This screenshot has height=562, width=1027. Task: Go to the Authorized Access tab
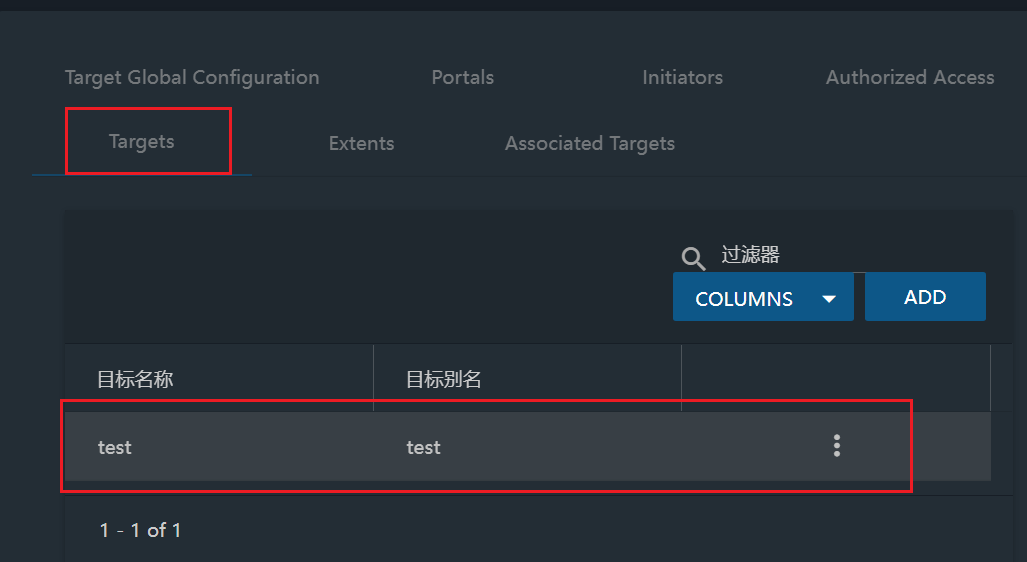910,77
